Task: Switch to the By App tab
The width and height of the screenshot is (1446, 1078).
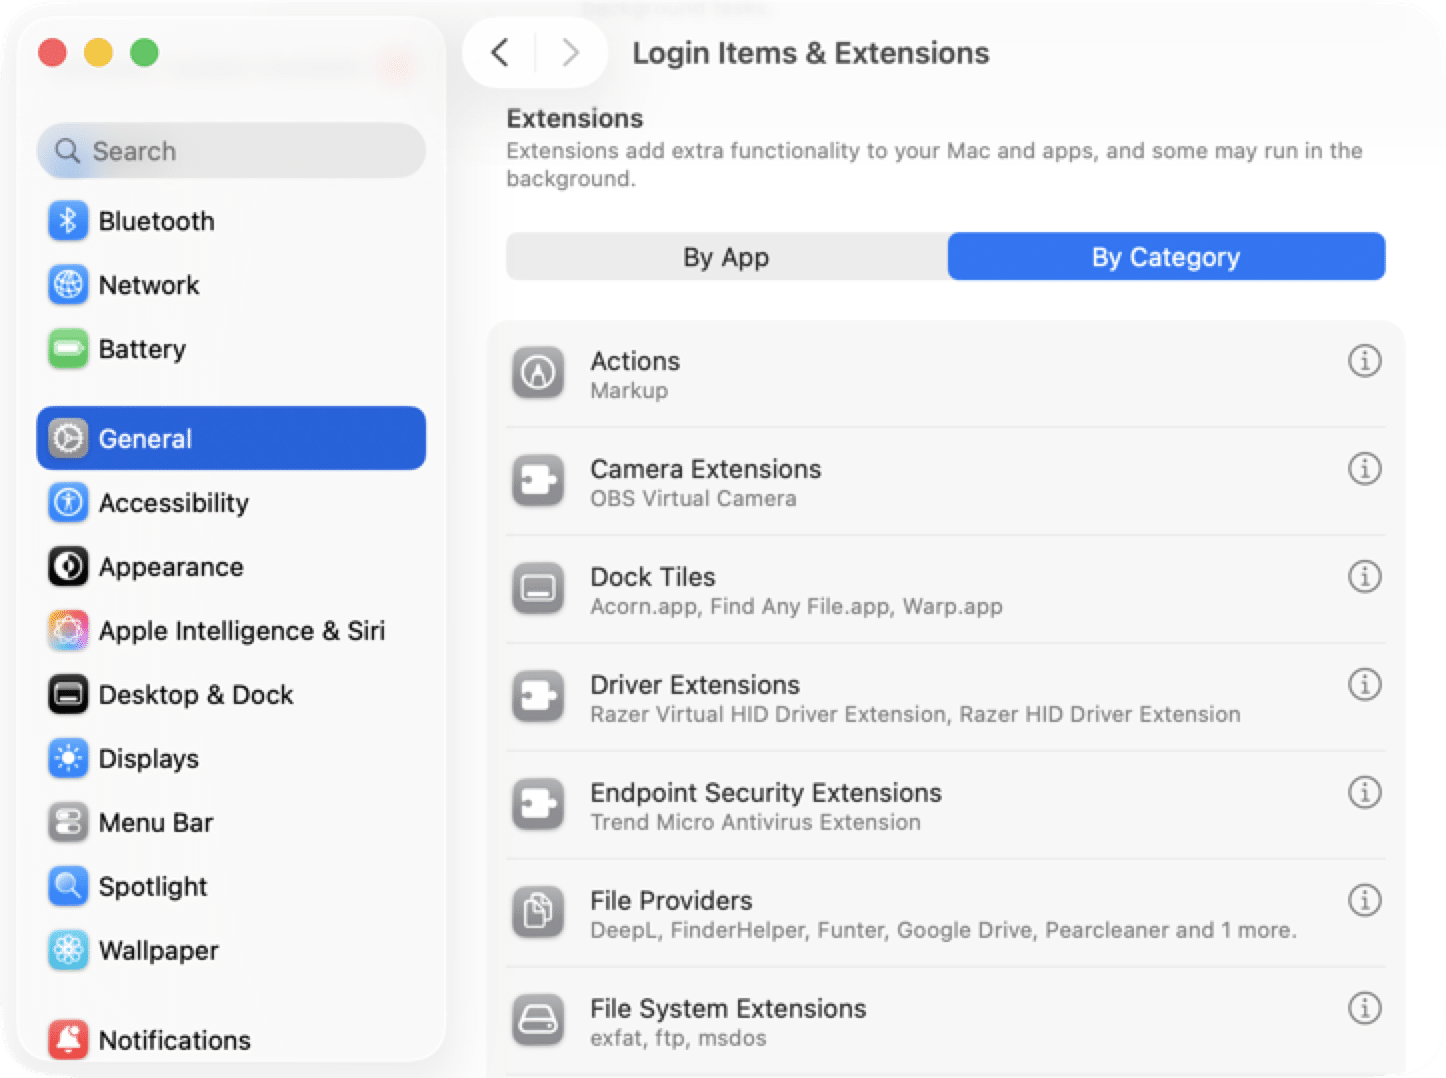Action: (x=727, y=257)
